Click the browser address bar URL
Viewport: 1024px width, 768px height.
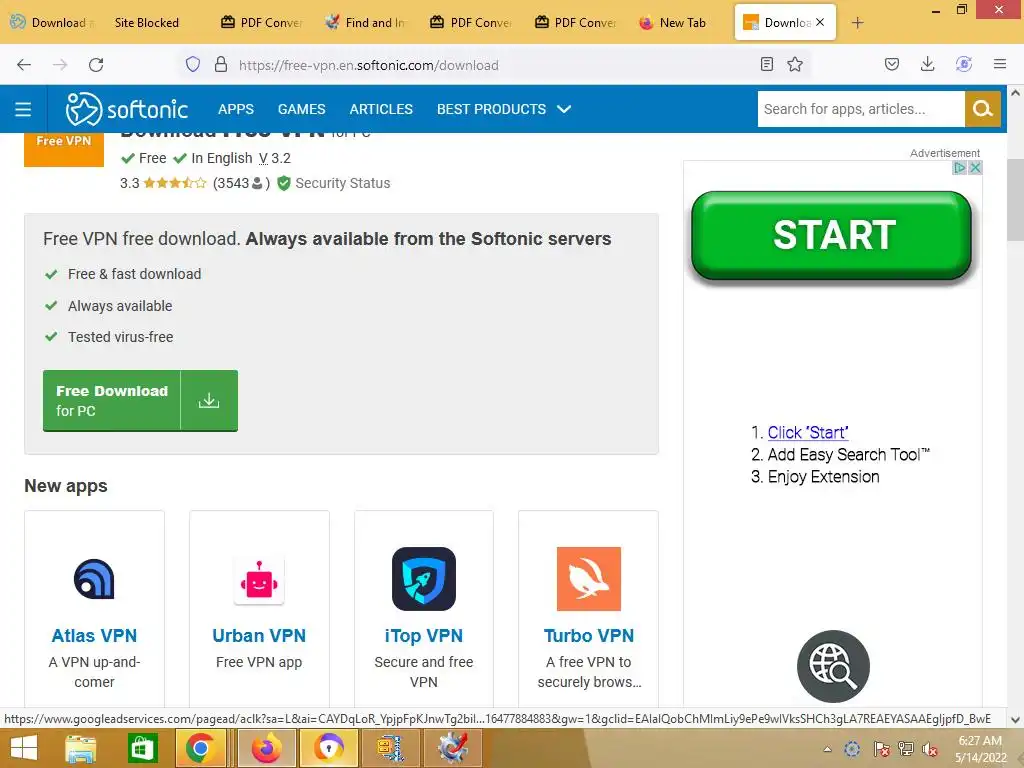369,65
